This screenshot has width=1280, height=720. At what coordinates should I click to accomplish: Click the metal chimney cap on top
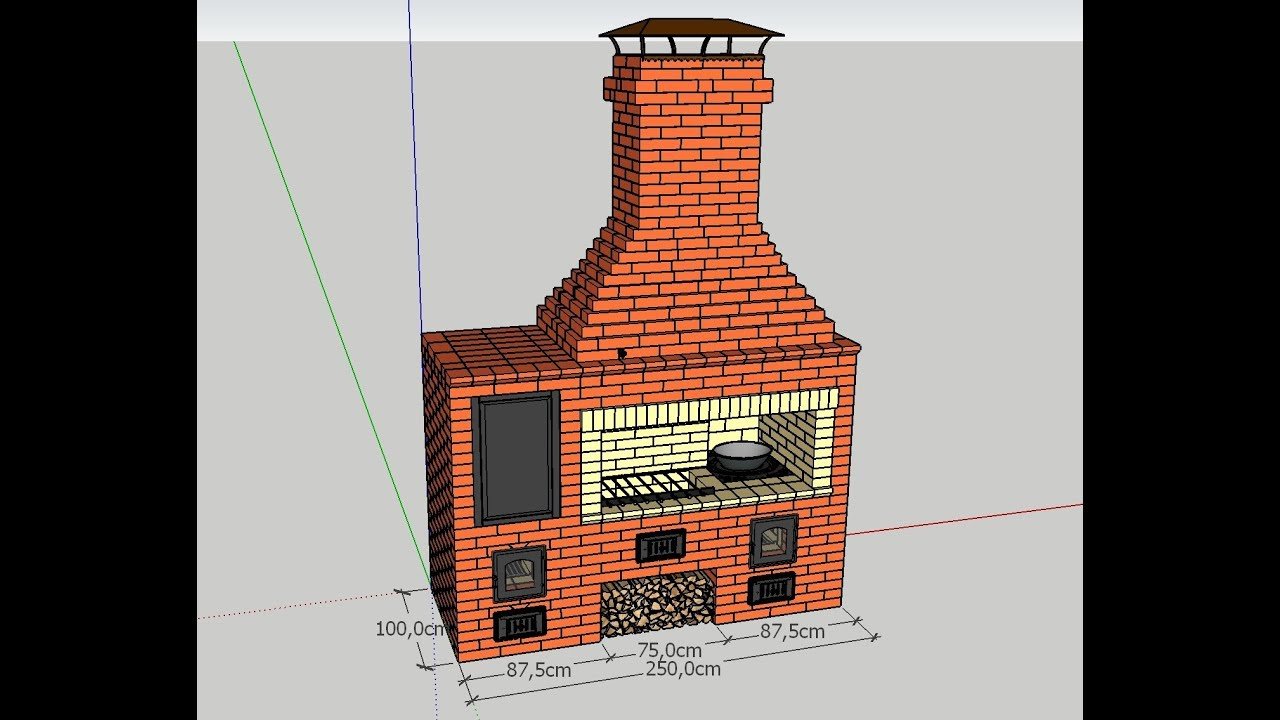click(x=691, y=29)
